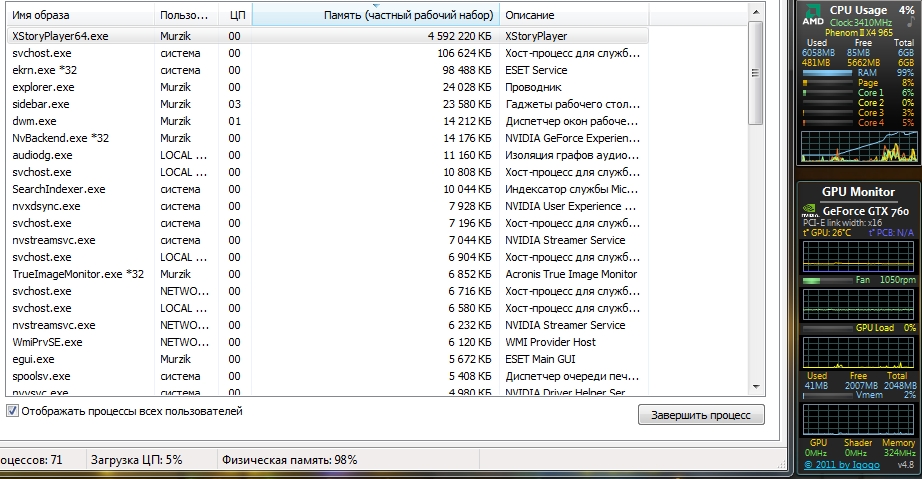Click the GPU Monitor gadget title

858,192
